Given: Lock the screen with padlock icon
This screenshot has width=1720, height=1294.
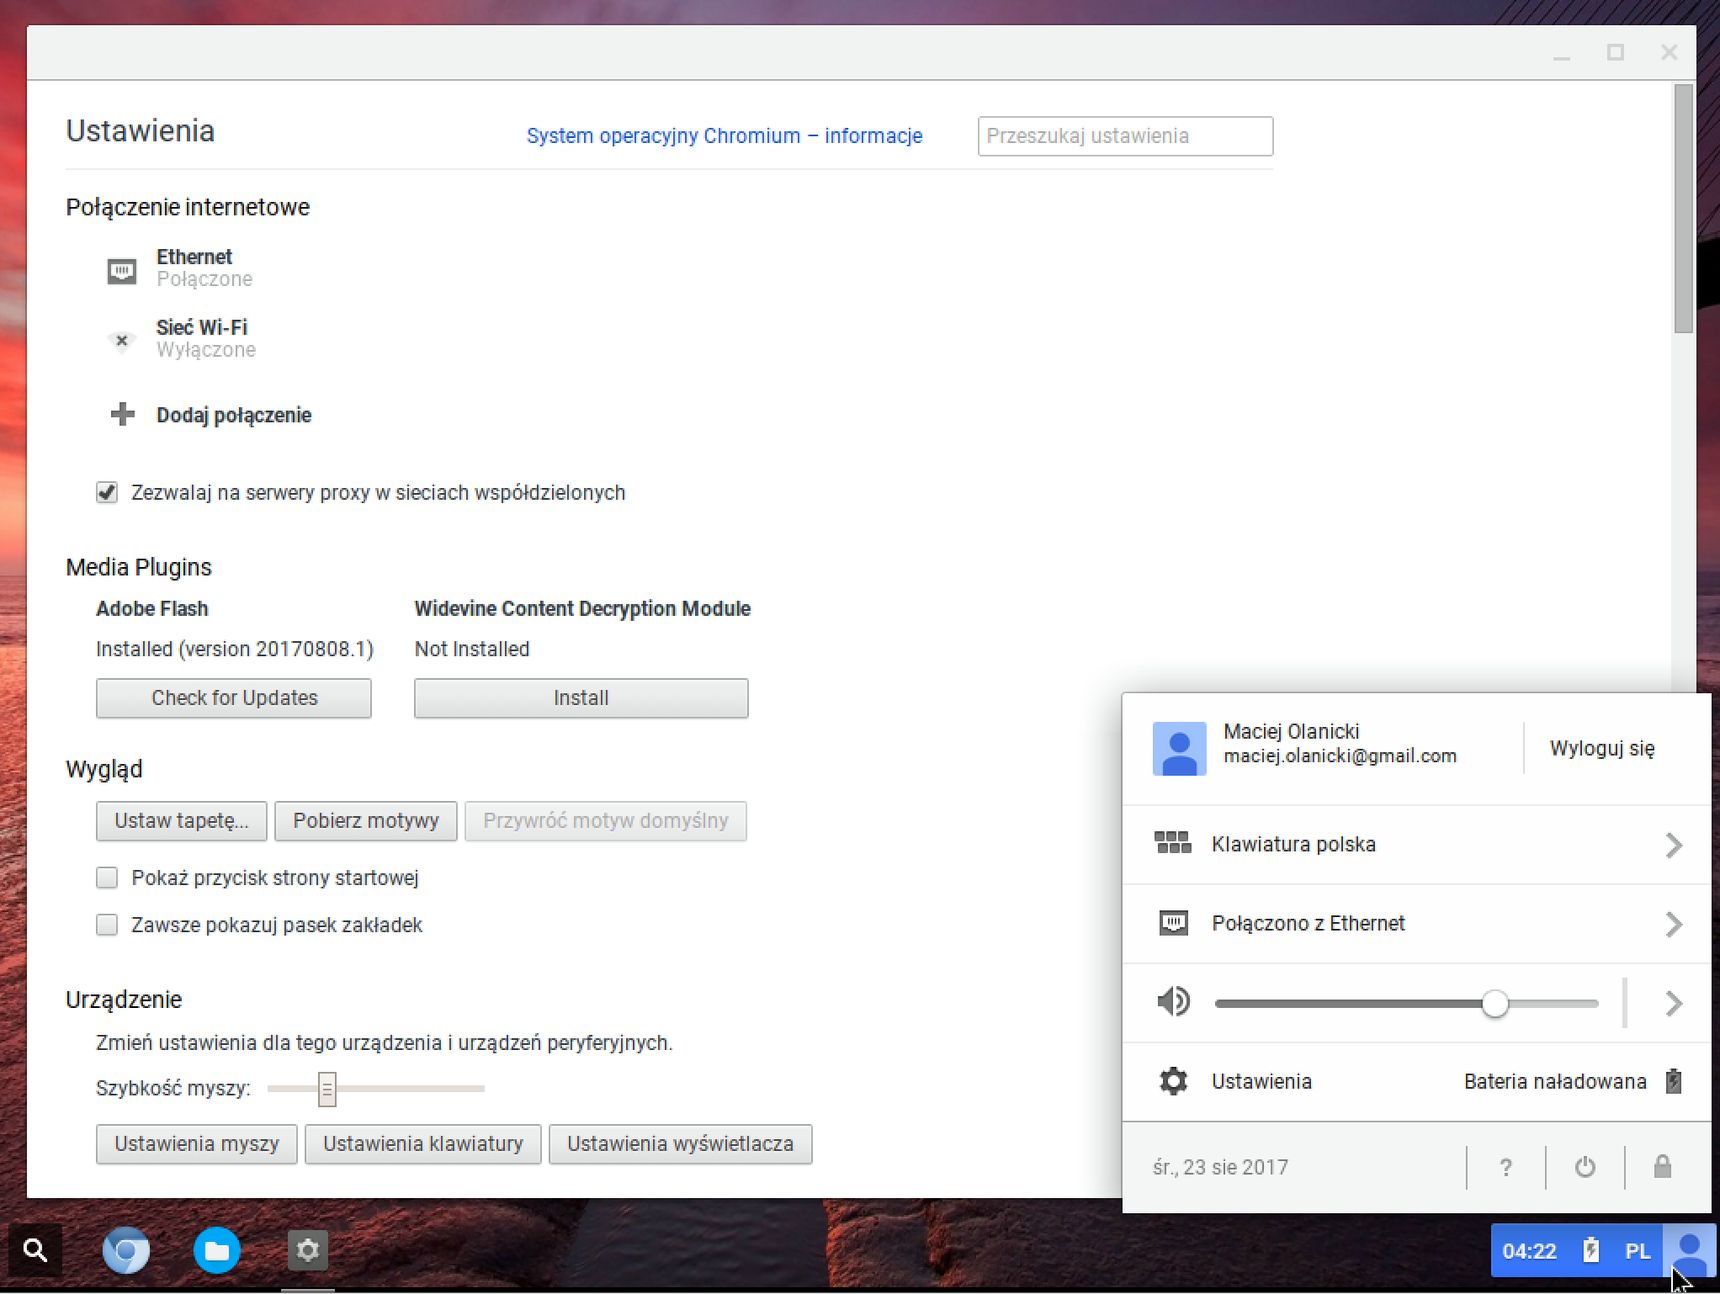Looking at the screenshot, I should 1662,1166.
